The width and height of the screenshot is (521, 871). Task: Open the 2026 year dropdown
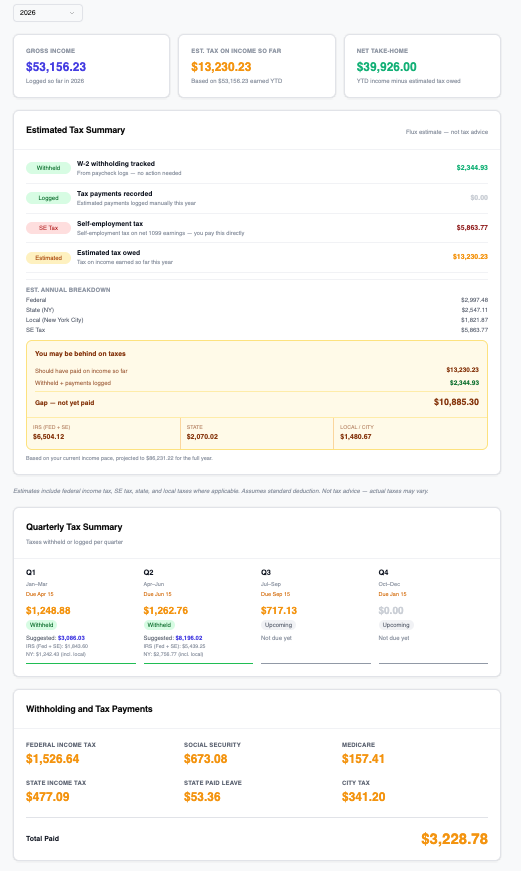pos(48,13)
